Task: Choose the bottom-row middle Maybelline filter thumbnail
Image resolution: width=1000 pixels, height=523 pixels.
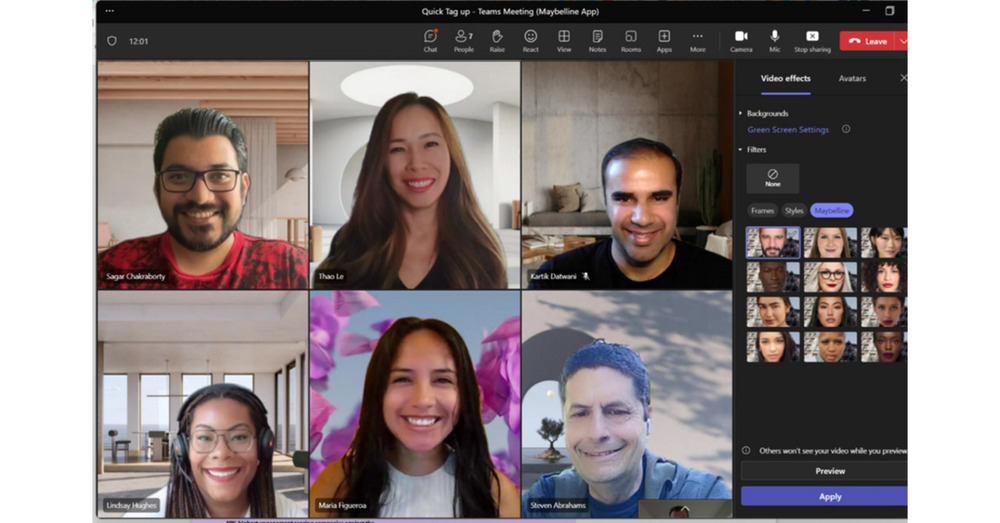Action: [x=830, y=346]
